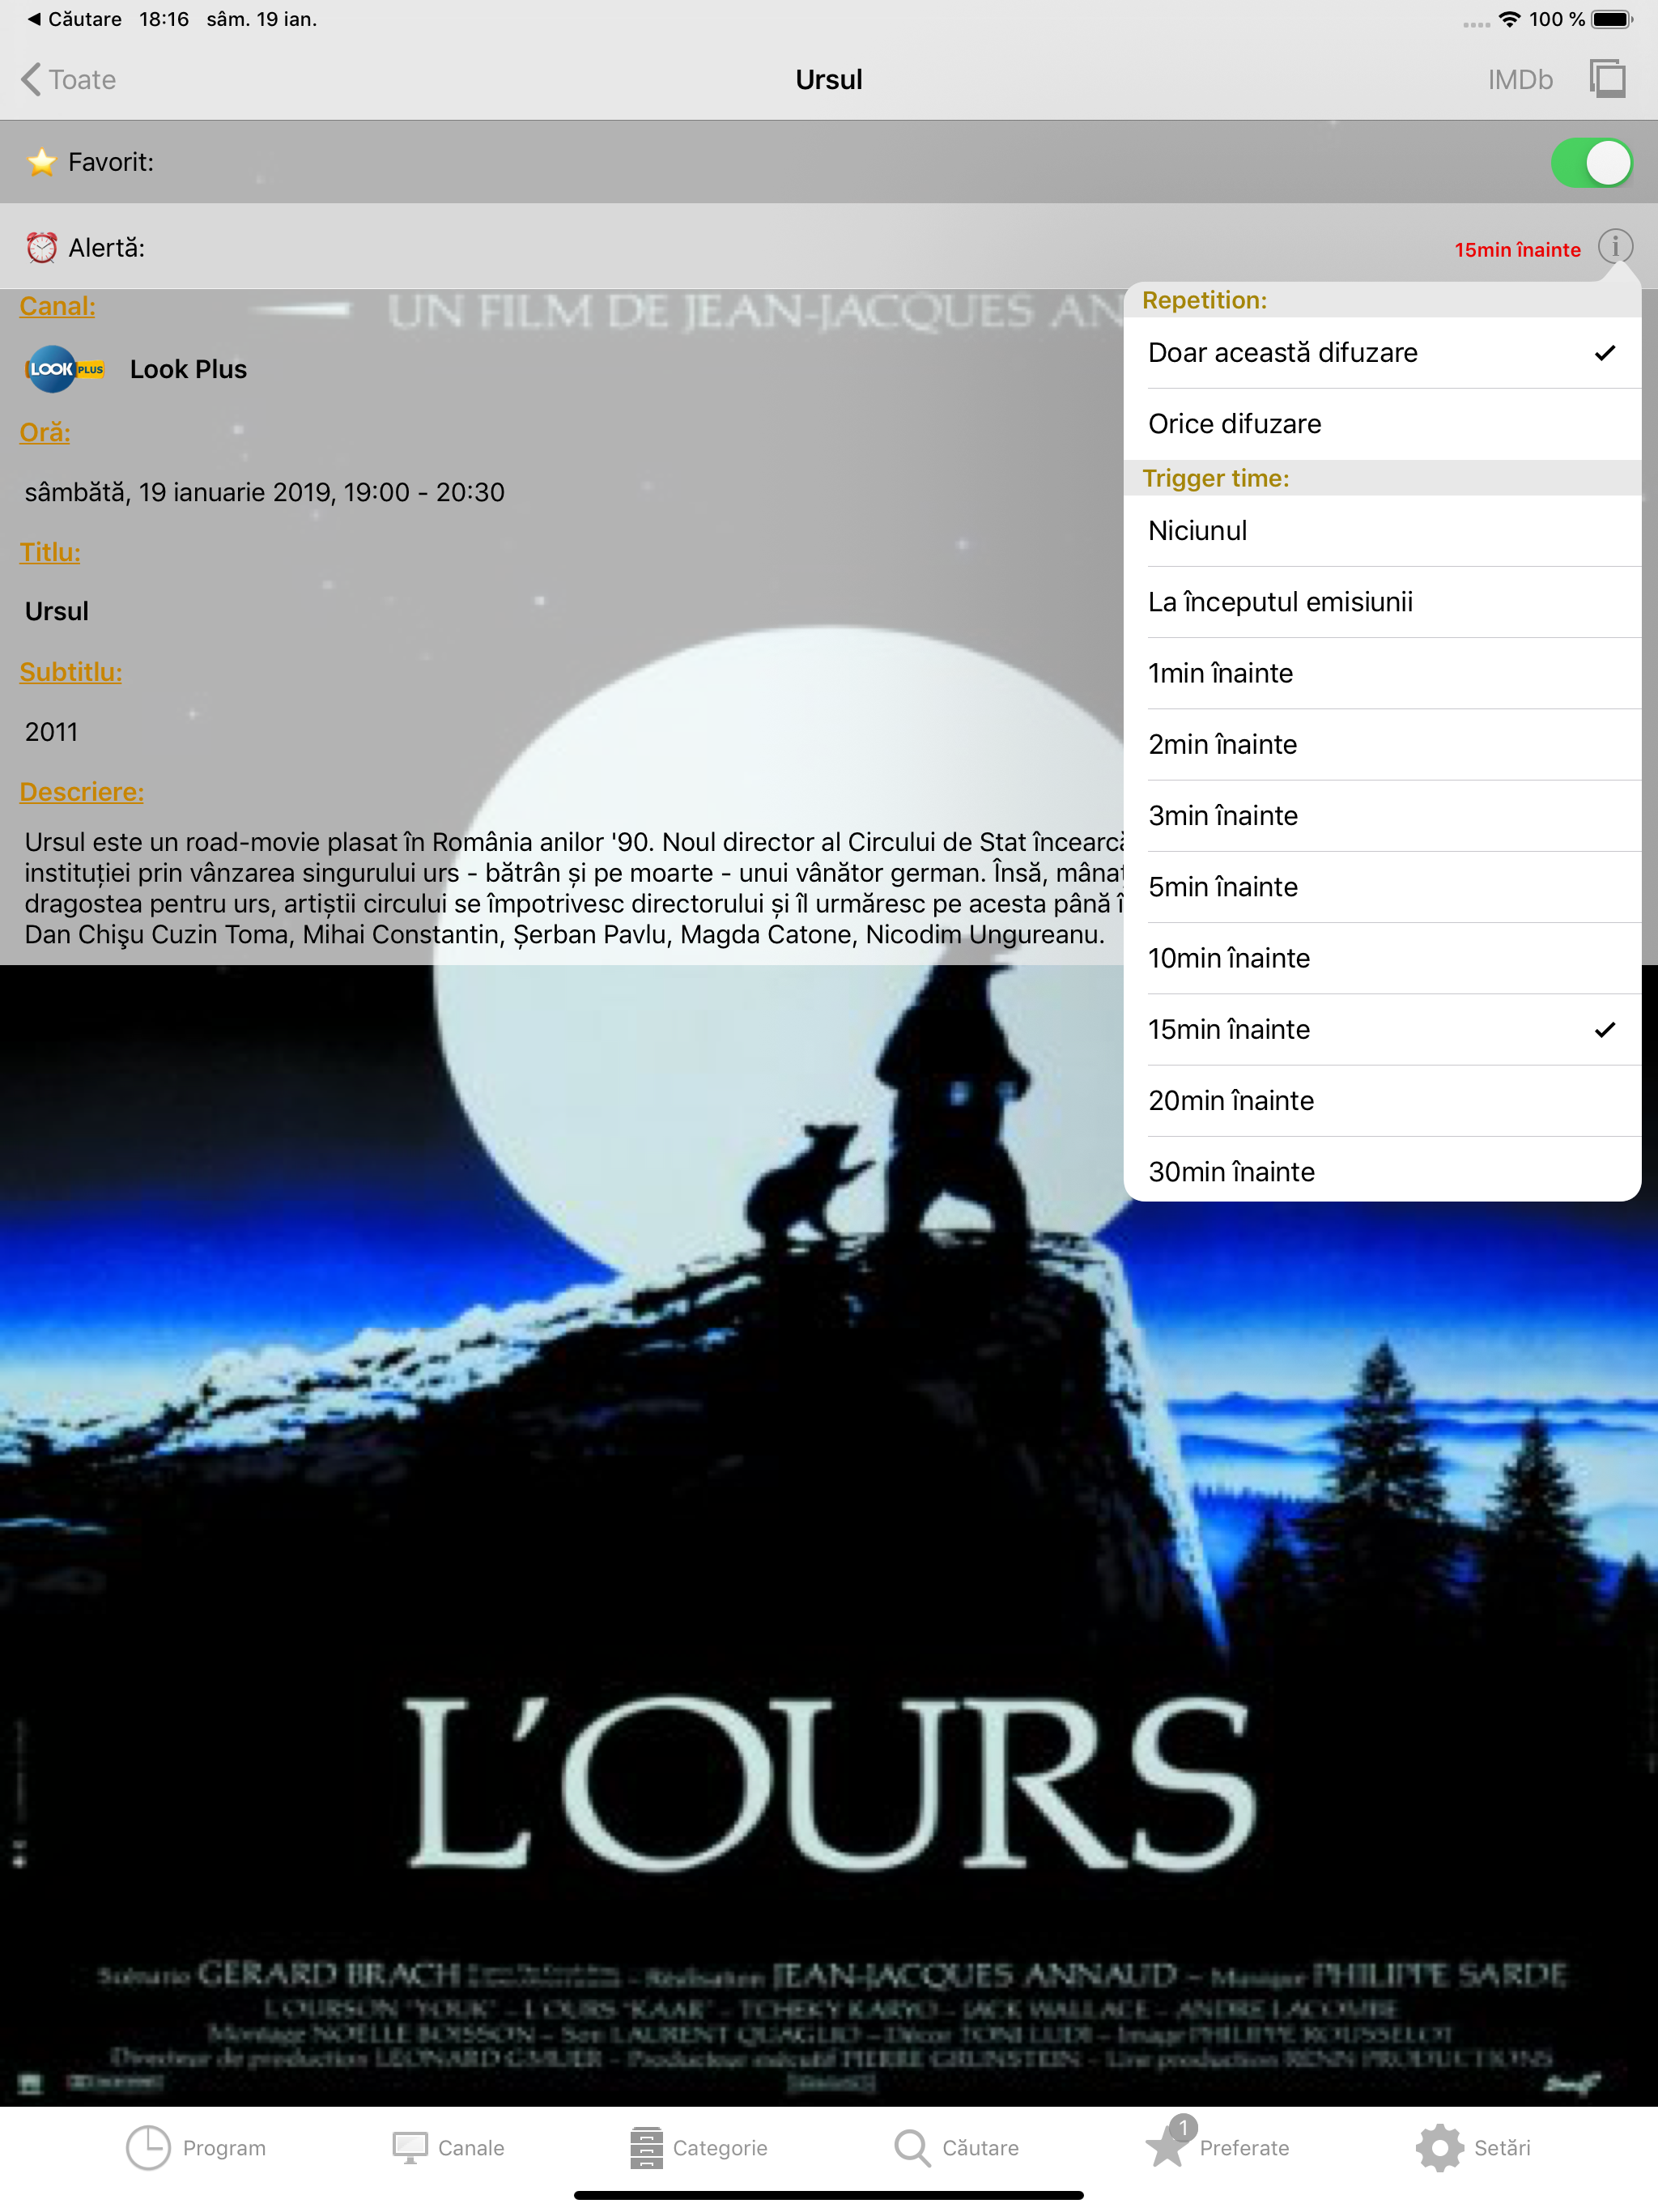Tap the yellow Favorit star icon
Screen dimensions: 1658x2212
42,162
